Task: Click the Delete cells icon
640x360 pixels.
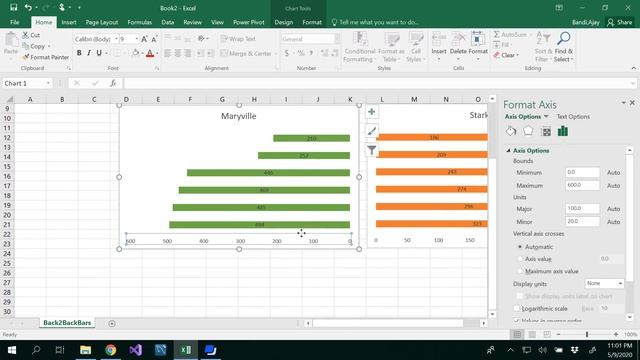Action: click(458, 39)
